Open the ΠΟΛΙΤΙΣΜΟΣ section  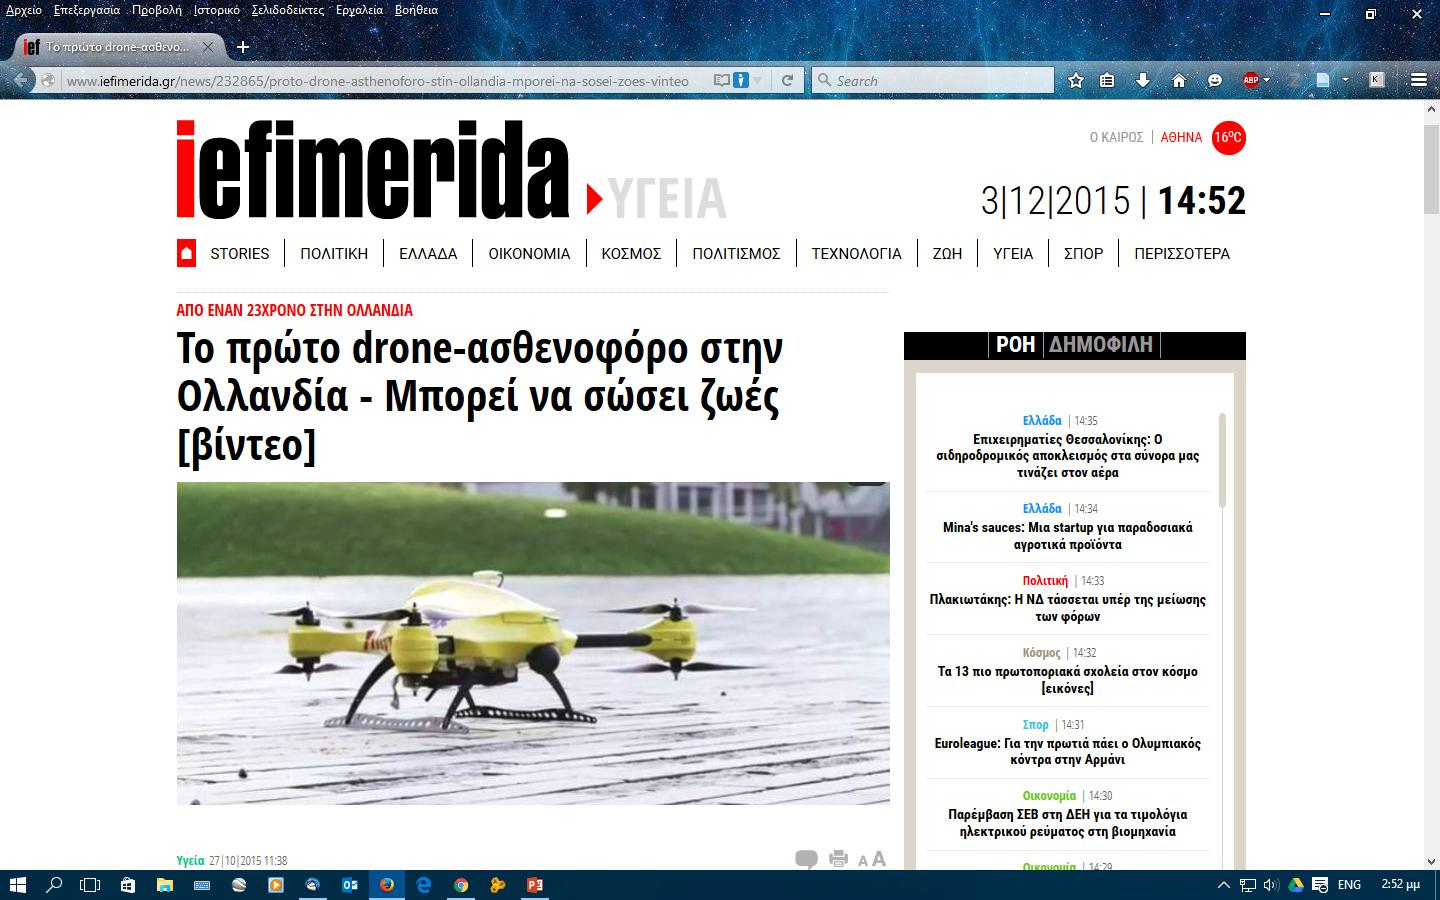tap(736, 254)
